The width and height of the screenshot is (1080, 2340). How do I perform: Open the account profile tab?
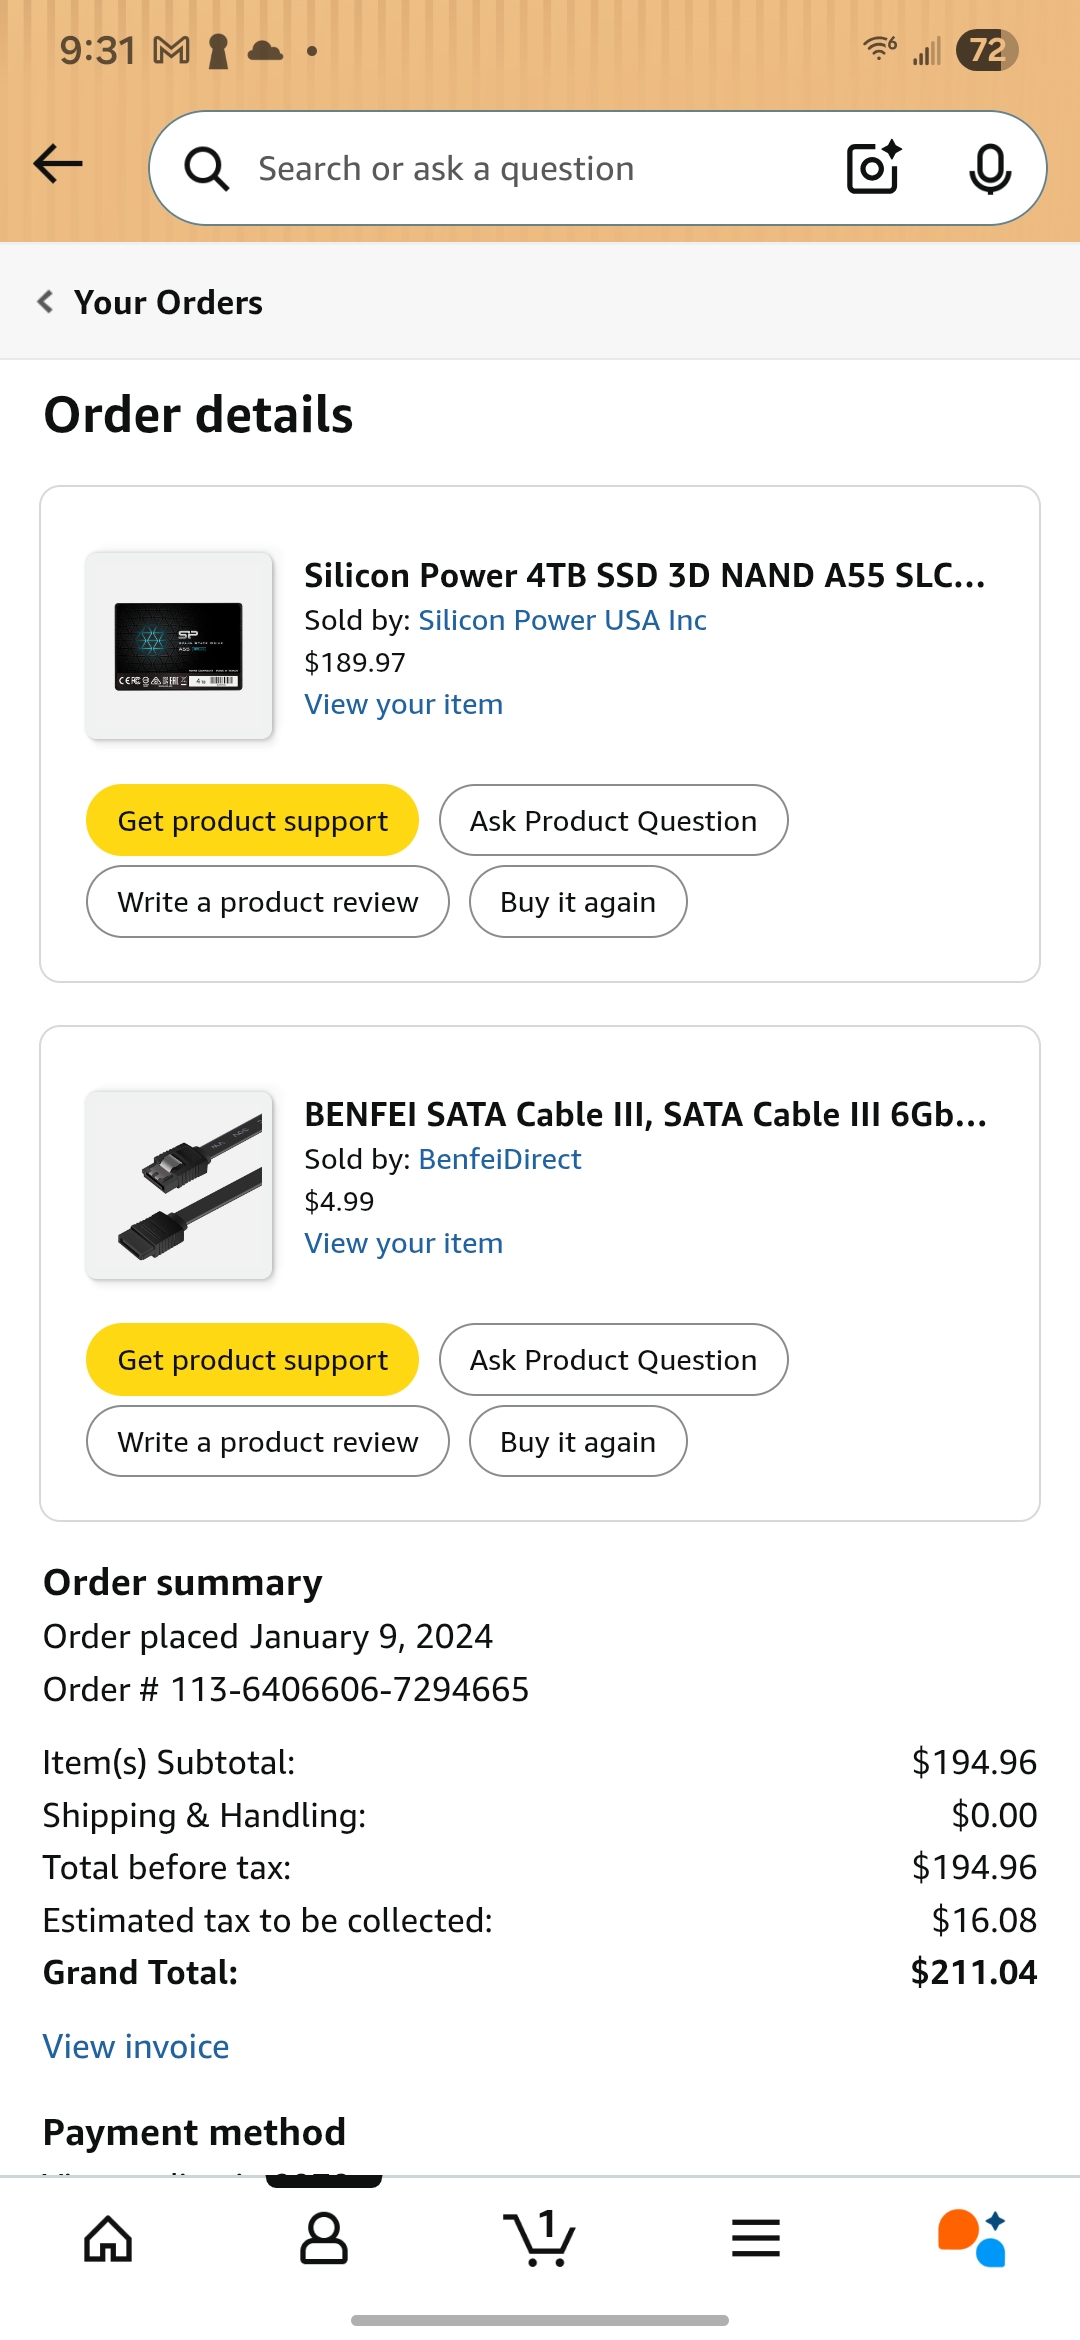tap(324, 2238)
